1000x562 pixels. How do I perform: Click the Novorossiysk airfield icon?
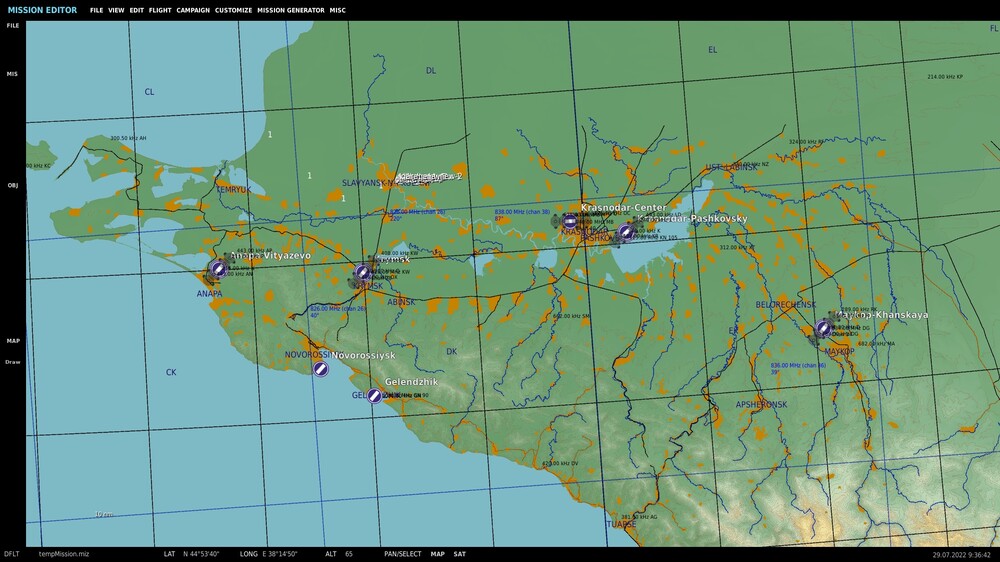321,369
